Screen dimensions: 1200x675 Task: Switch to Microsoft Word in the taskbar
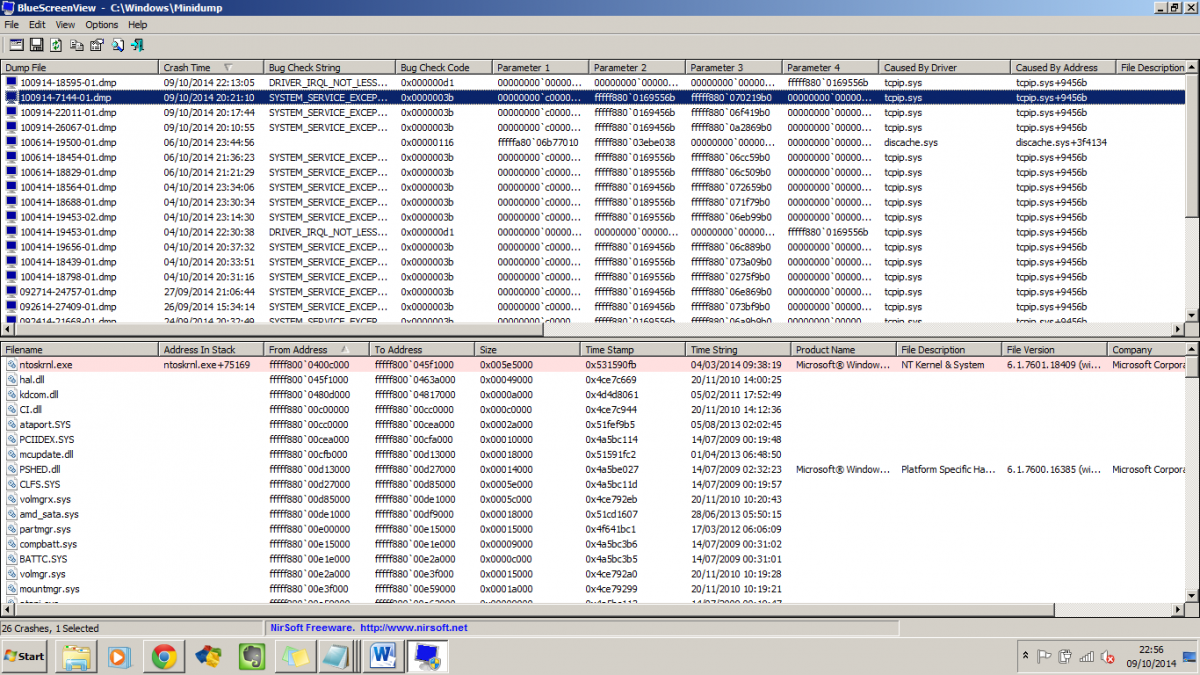pos(383,657)
